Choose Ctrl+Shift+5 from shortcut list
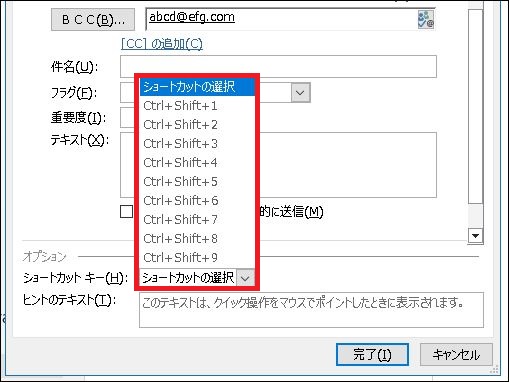 tap(197, 182)
